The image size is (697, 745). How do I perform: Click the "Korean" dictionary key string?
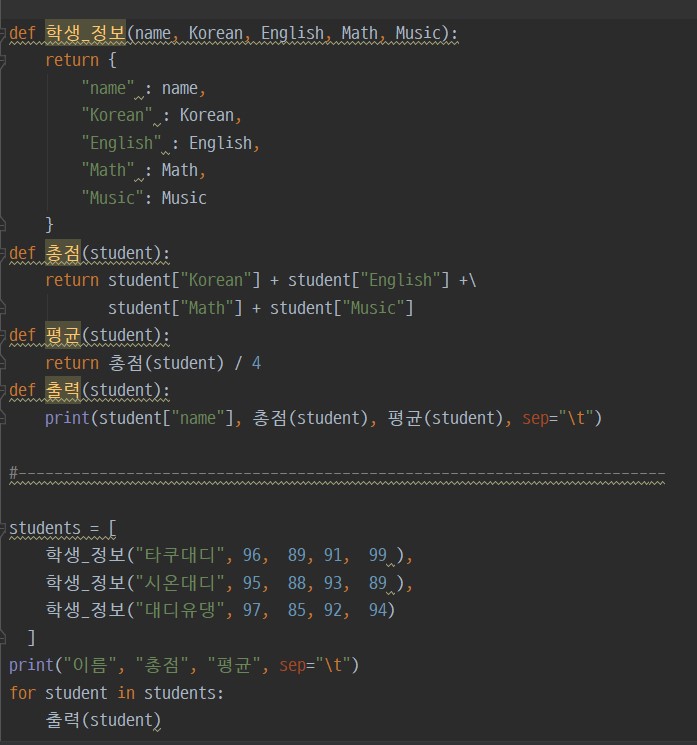117,115
